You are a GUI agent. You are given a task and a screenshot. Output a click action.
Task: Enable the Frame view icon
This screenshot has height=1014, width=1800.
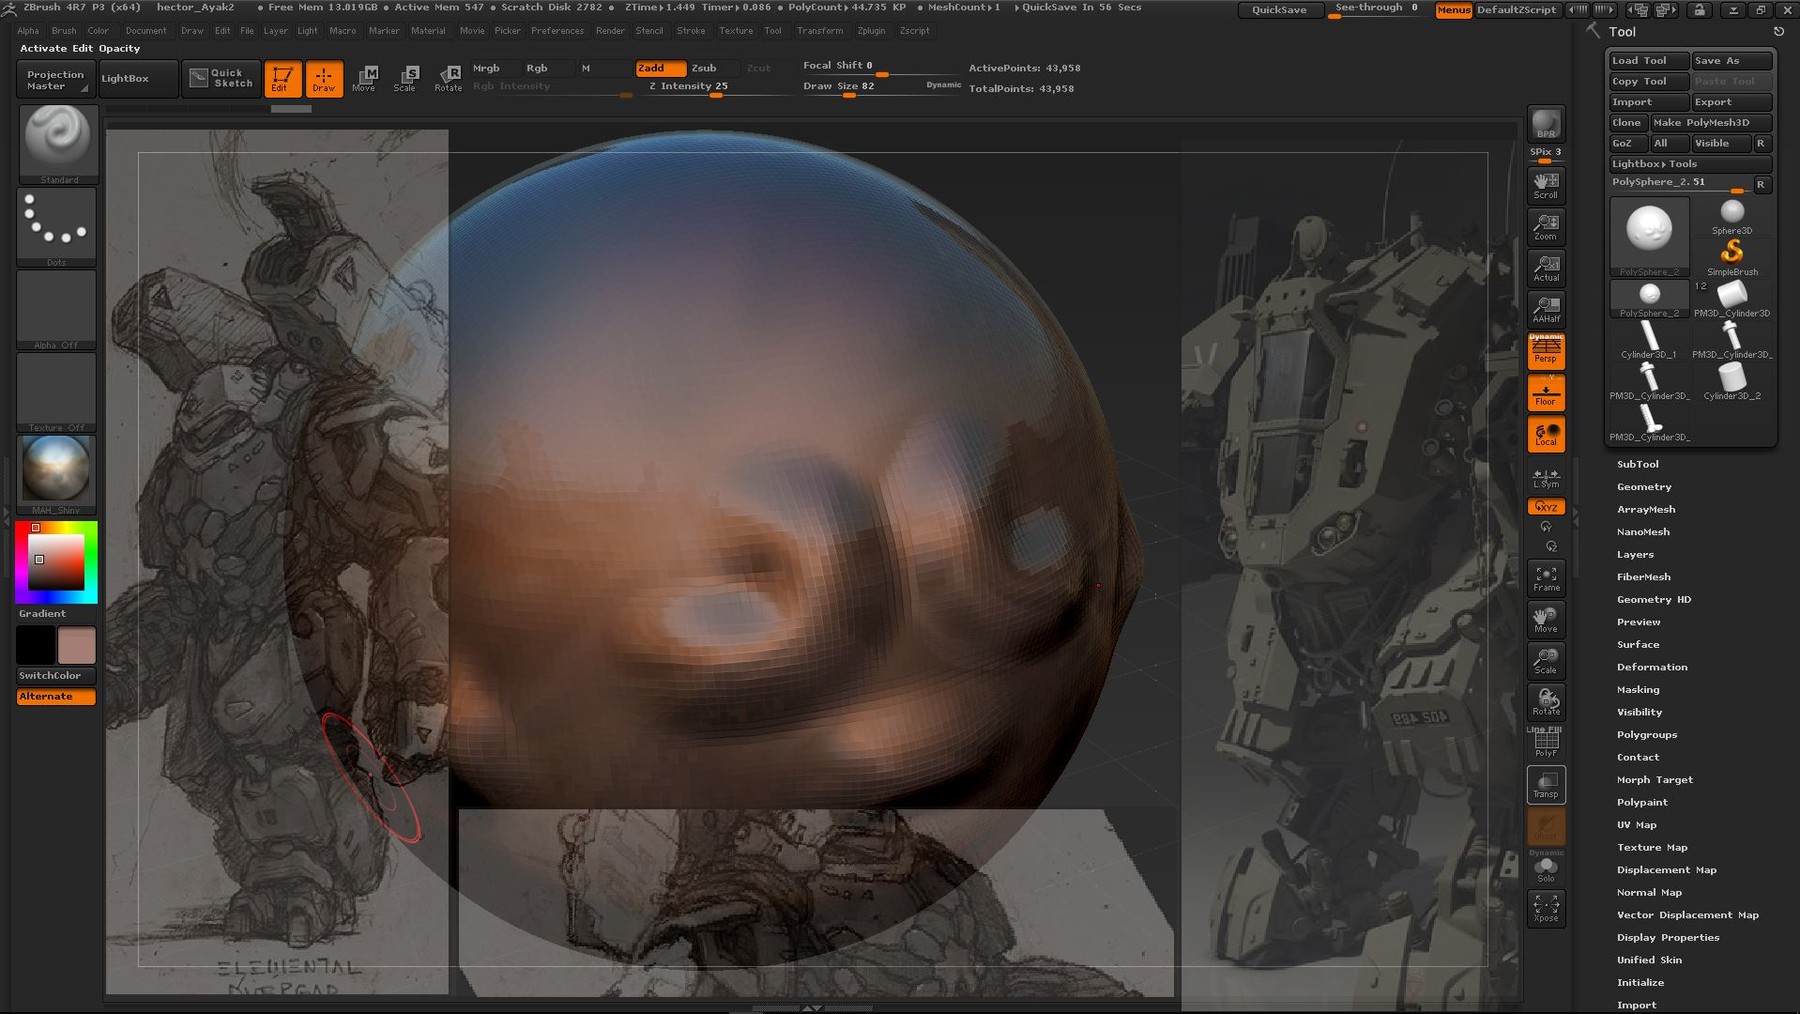point(1546,578)
